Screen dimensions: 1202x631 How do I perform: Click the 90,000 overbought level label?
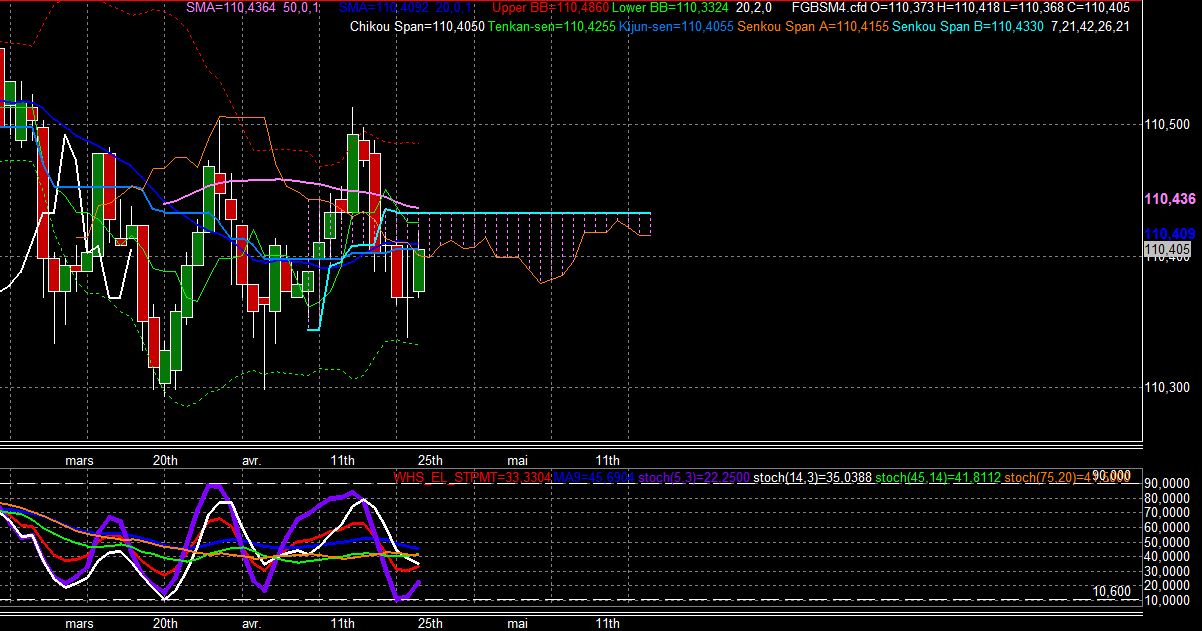pos(1111,476)
